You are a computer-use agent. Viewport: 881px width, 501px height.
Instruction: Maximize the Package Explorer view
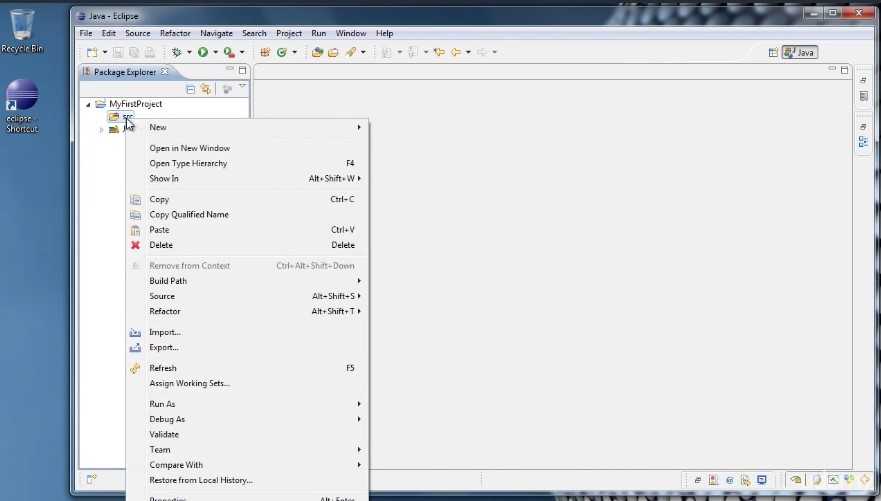[242, 71]
